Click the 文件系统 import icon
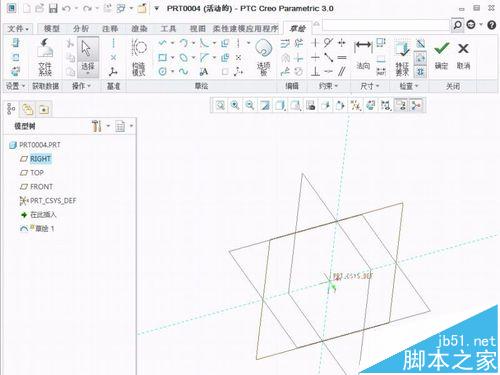This screenshot has height=375, width=500. click(45, 57)
